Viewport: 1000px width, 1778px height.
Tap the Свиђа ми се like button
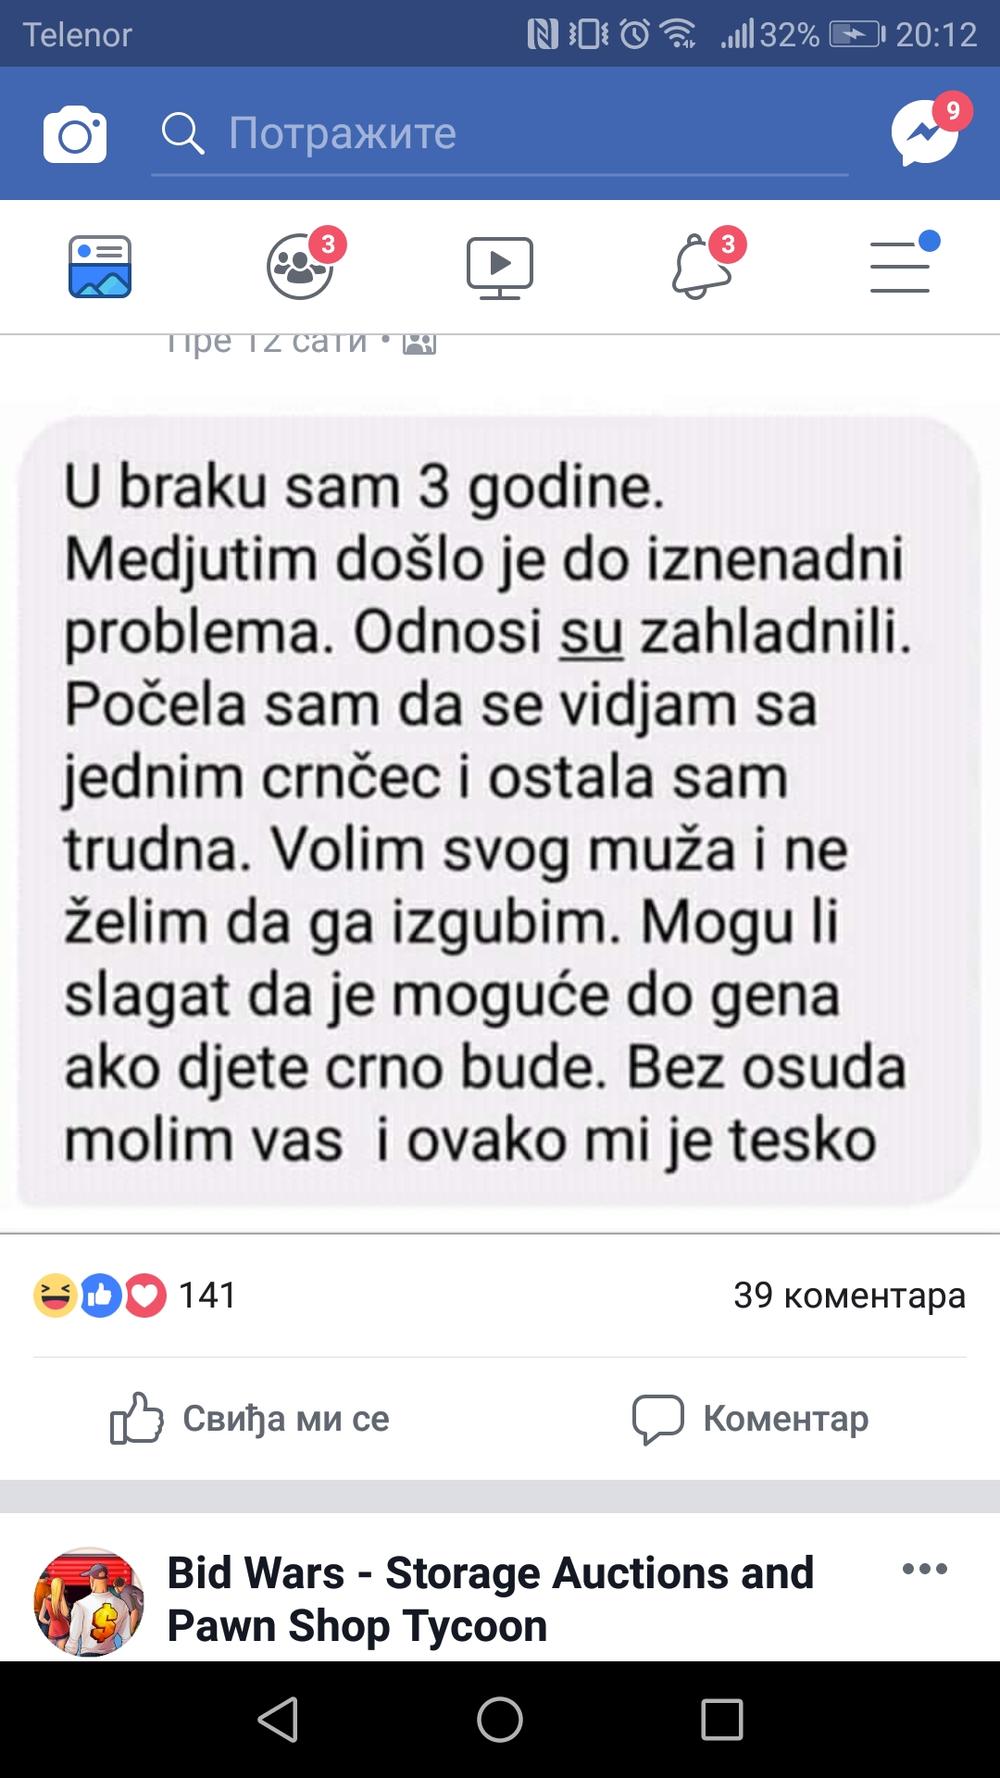tap(249, 1418)
